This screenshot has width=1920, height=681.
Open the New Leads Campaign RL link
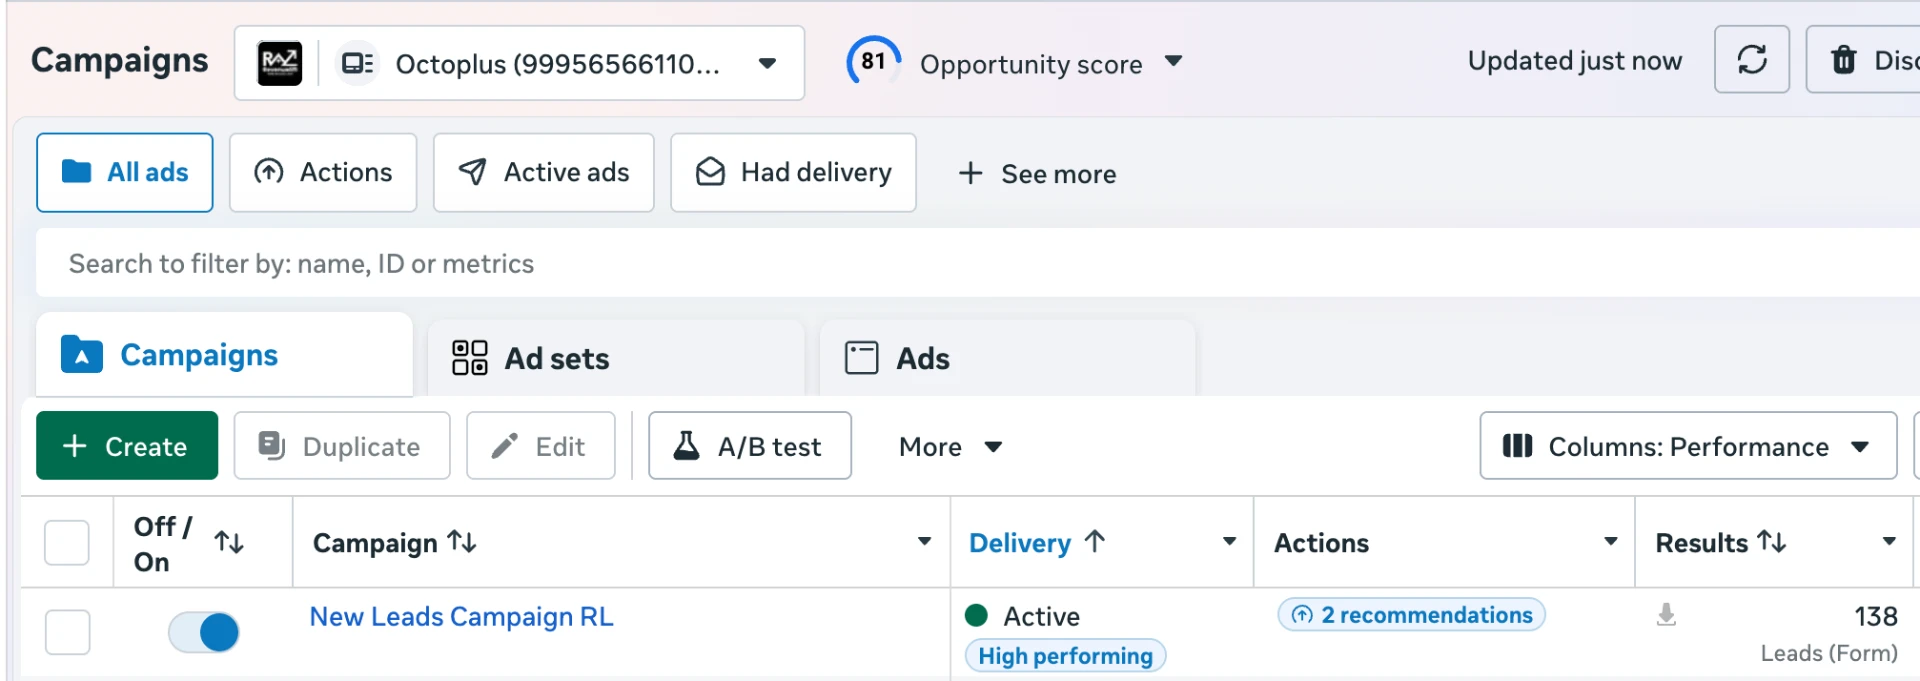coord(461,616)
